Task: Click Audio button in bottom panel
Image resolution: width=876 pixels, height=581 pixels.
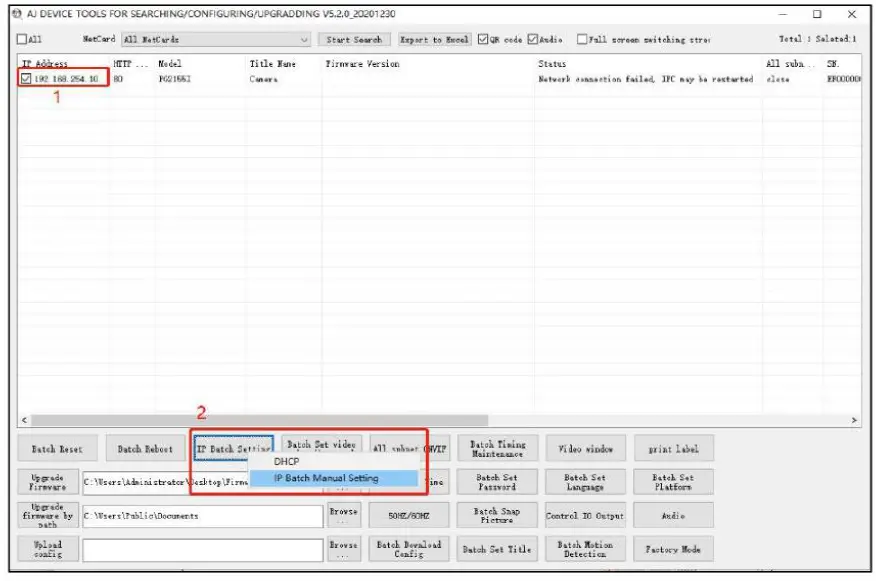Action: pos(673,515)
